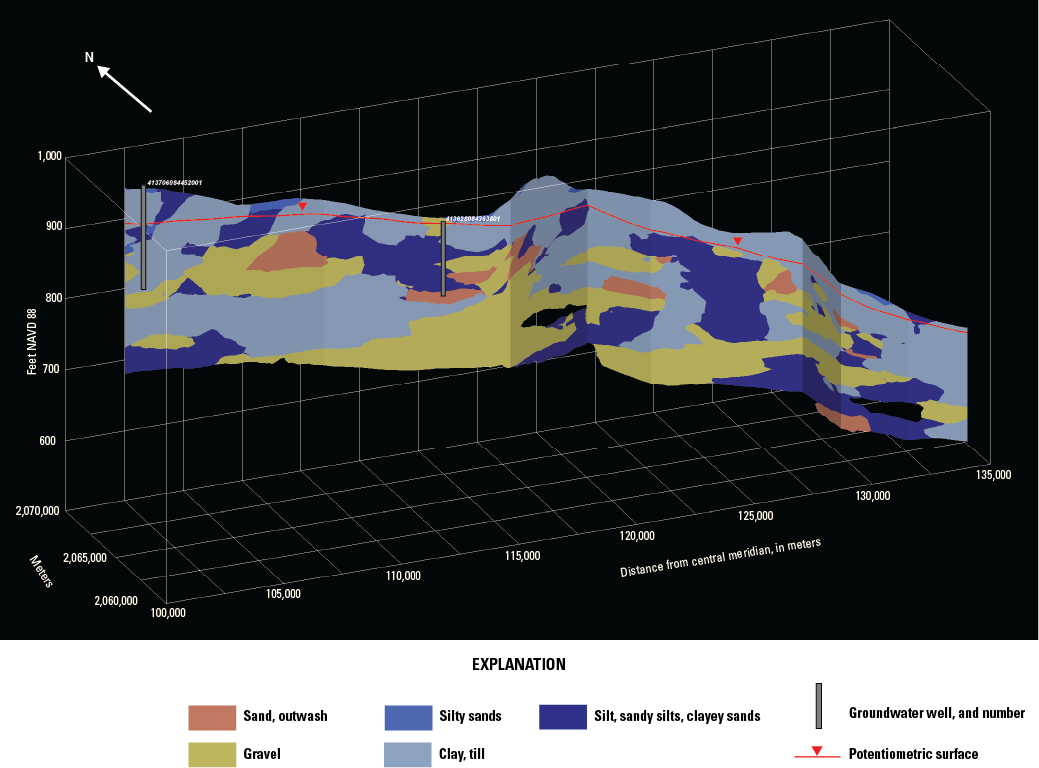
Task: Click the left red potentiometric triangle marker
Action: coord(303,206)
